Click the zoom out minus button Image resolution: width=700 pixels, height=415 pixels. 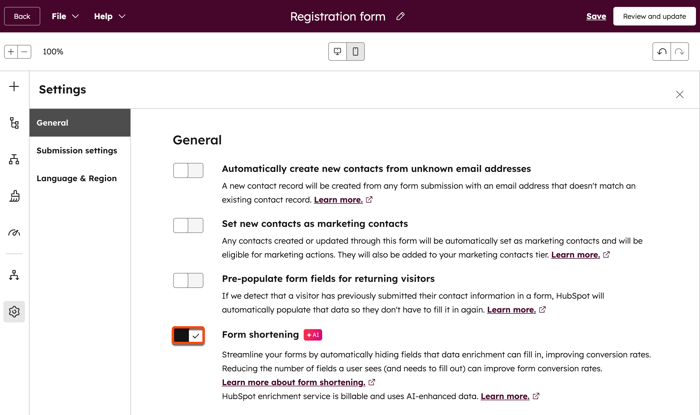pos(25,52)
